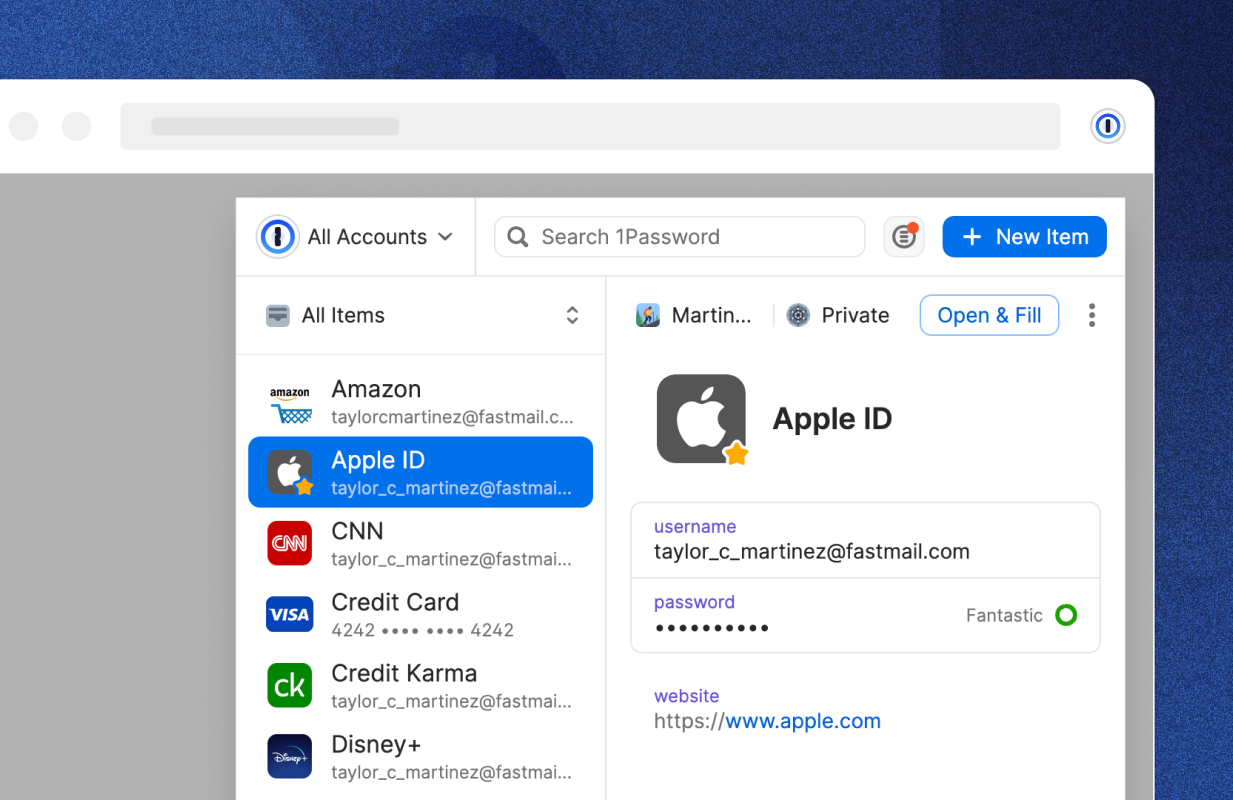Select the Amazon login entry
The height and width of the screenshot is (800, 1233).
420,402
